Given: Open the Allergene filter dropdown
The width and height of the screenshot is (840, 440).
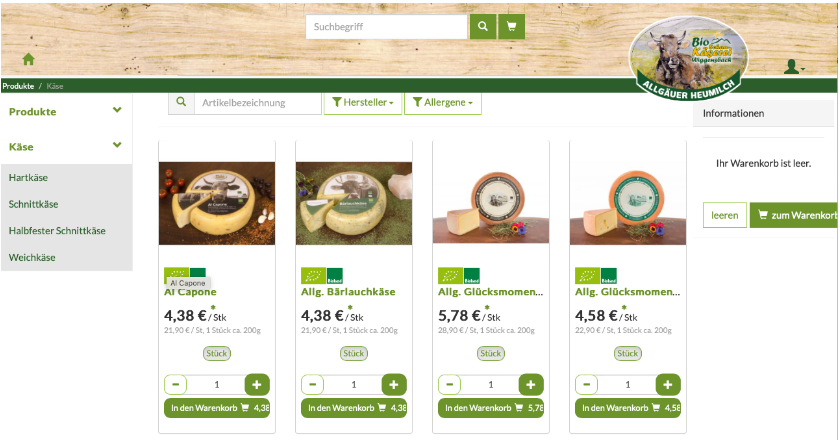Looking at the screenshot, I should (x=442, y=102).
